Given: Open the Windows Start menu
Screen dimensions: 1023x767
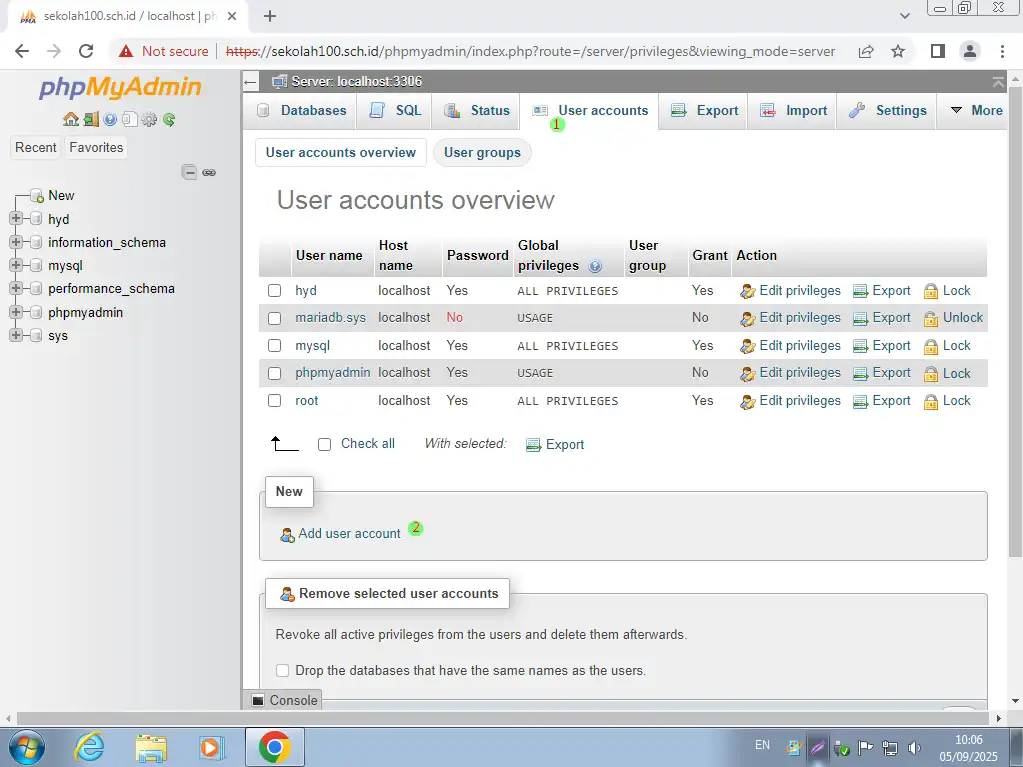Looking at the screenshot, I should point(27,747).
